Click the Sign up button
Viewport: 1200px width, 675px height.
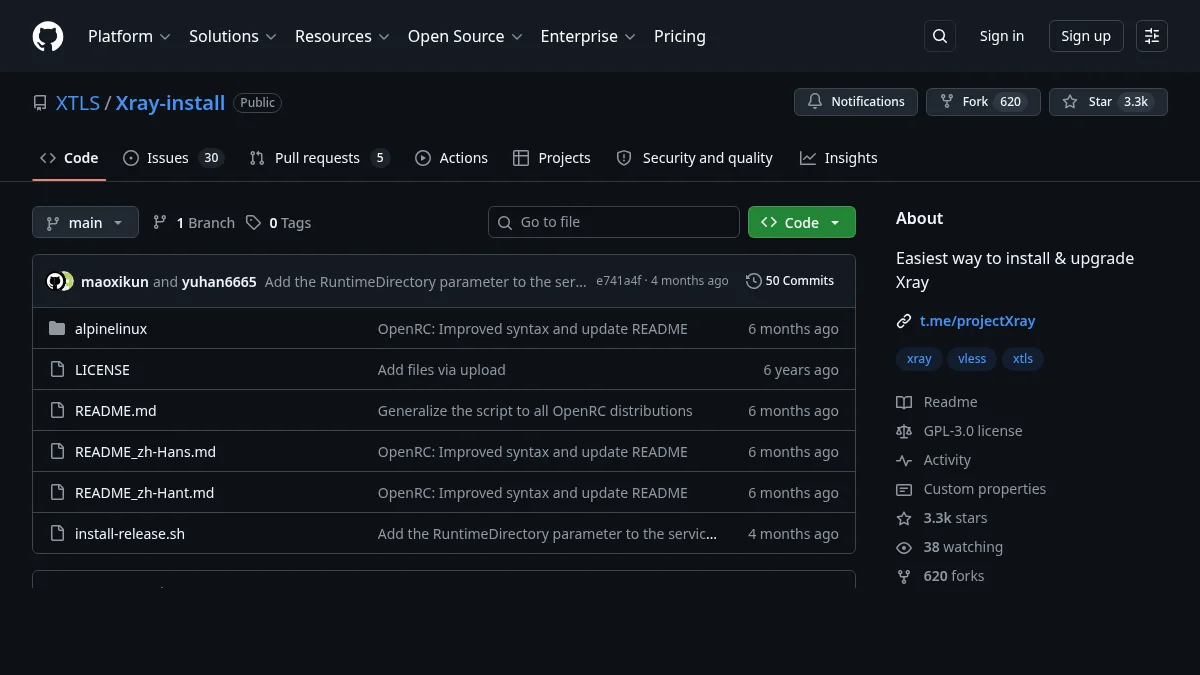(1086, 36)
